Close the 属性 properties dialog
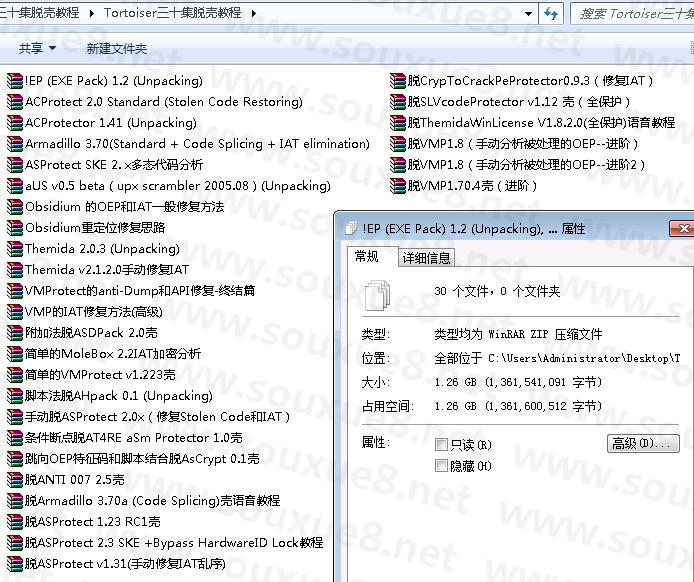This screenshot has width=694, height=582. (683, 228)
